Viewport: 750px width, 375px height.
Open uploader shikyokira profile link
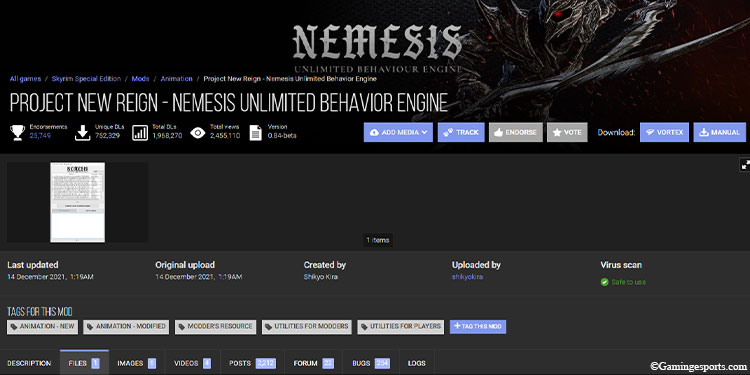pyautogui.click(x=467, y=277)
